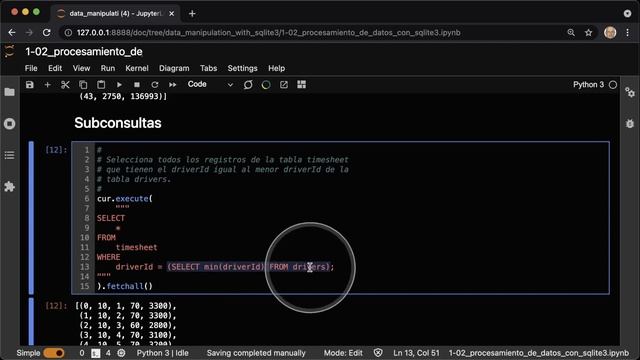Click the output collapse bar beside output [12]
640x360 pixels.
point(31,322)
